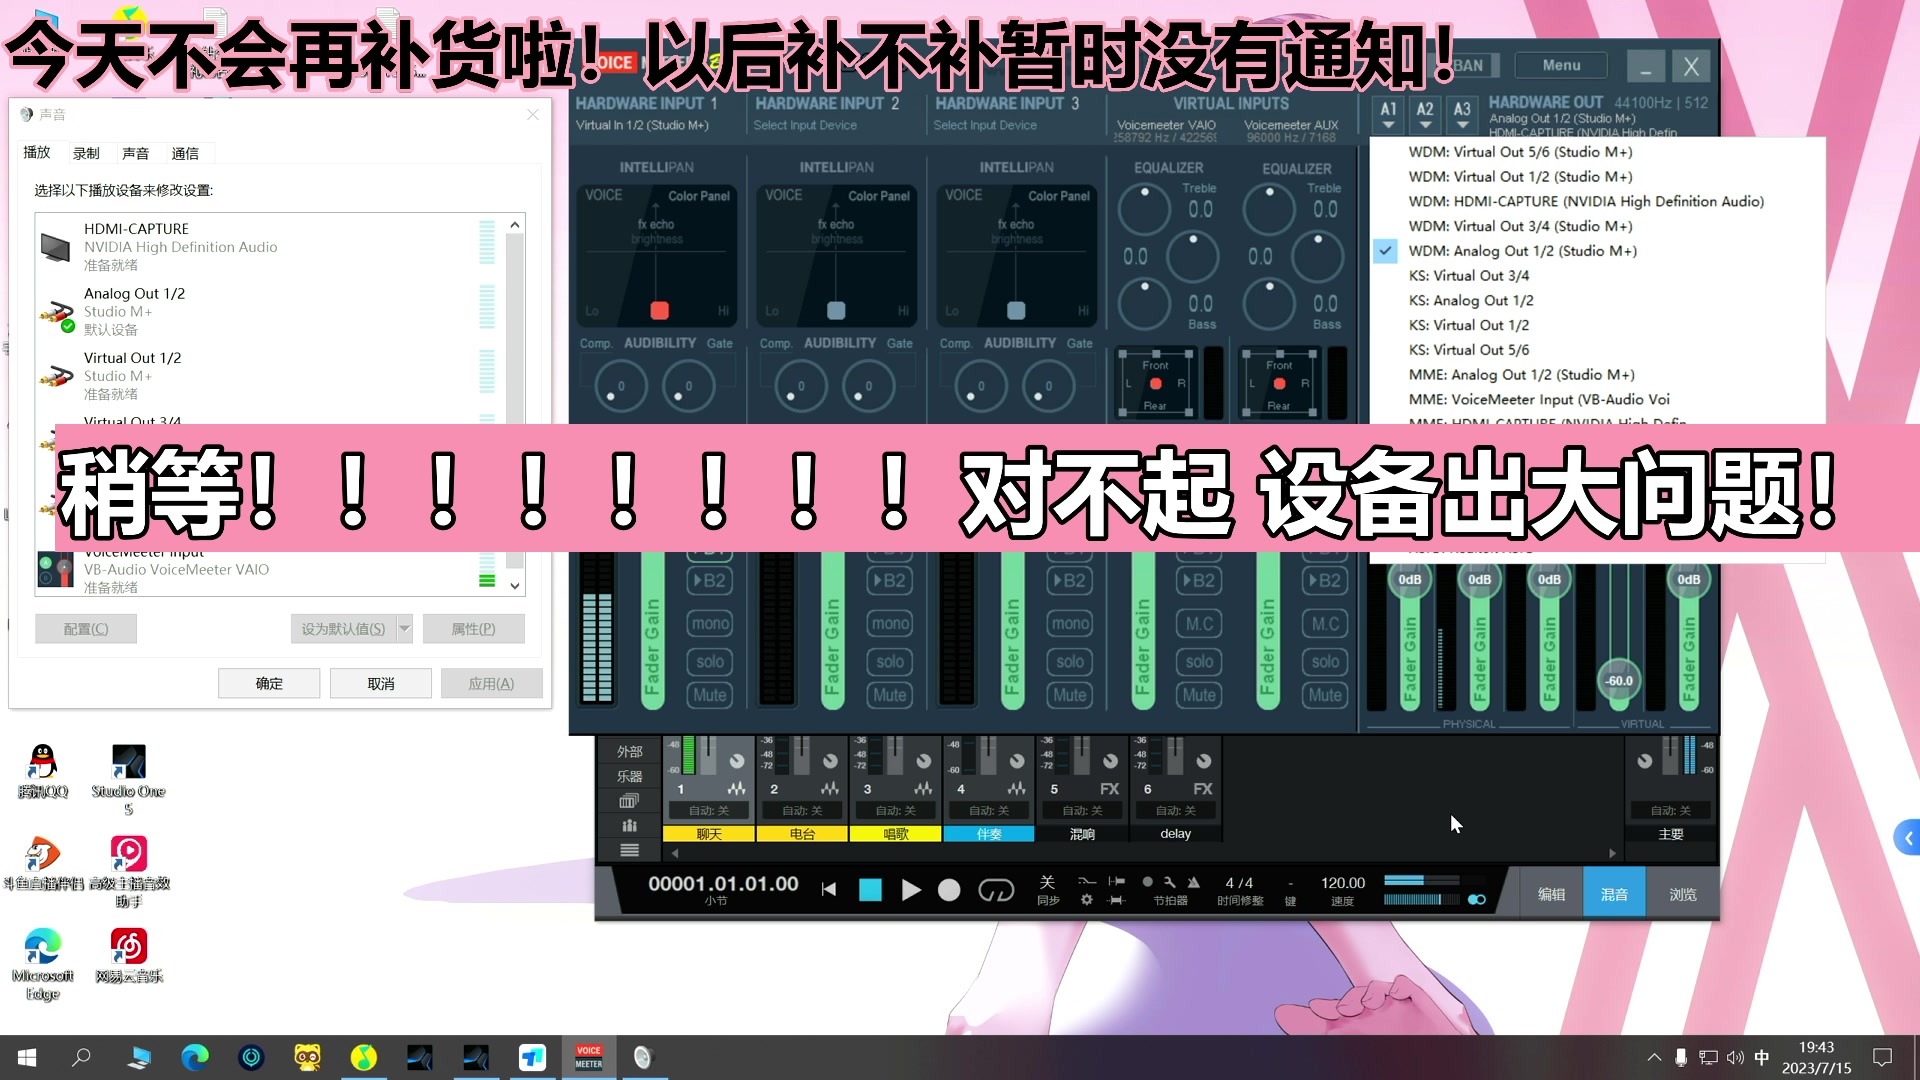The height and width of the screenshot is (1080, 1920).
Task: Click the record button in Studio One transport
Action: (x=948, y=890)
